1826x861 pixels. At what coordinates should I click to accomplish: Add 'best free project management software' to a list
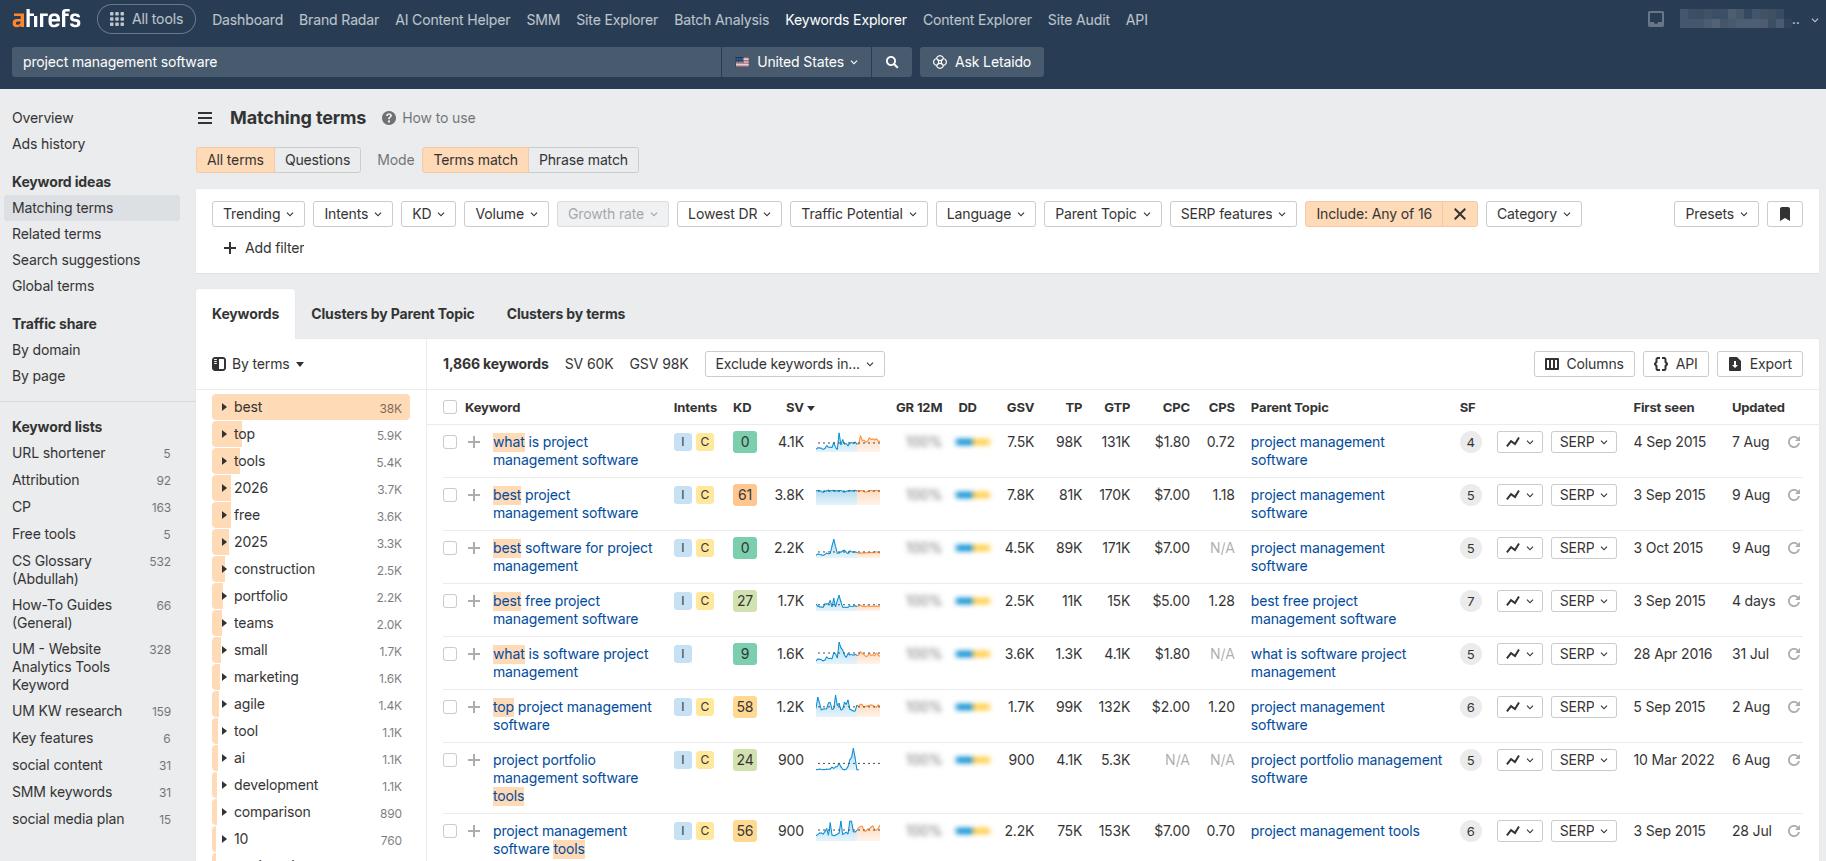474,601
